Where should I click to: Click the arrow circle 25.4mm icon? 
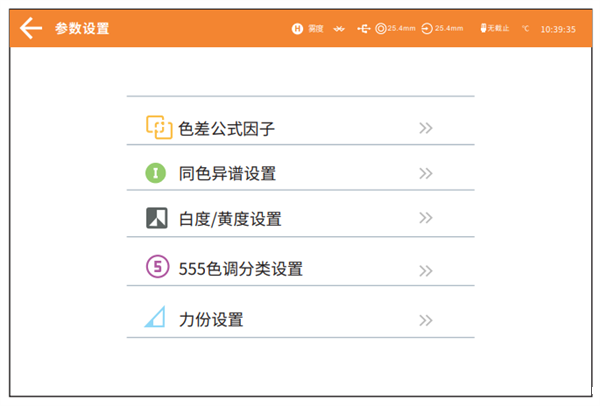tap(428, 29)
